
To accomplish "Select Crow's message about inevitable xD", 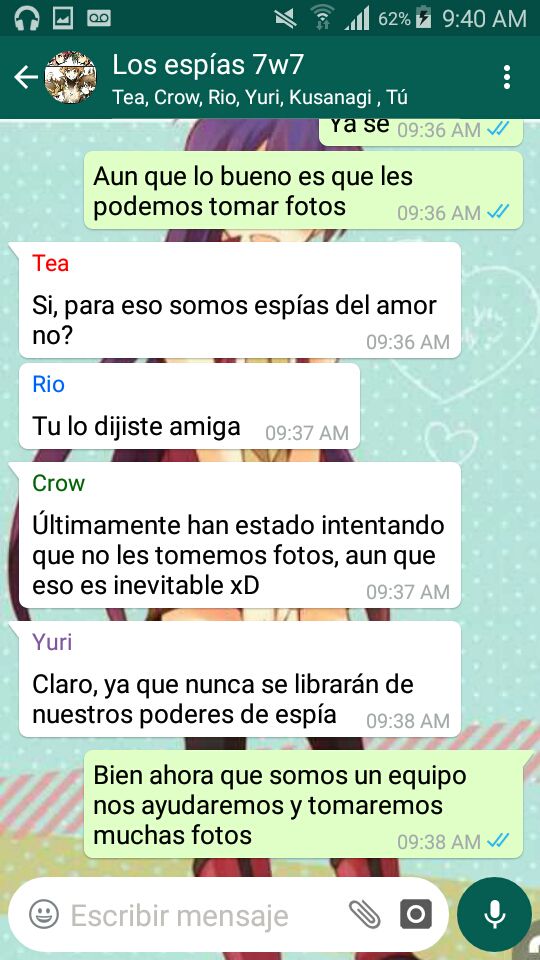I will (x=239, y=535).
